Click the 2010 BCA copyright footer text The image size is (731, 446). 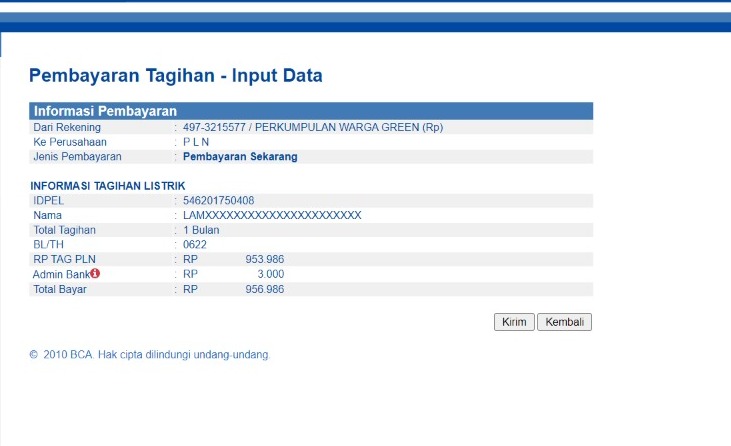click(150, 354)
